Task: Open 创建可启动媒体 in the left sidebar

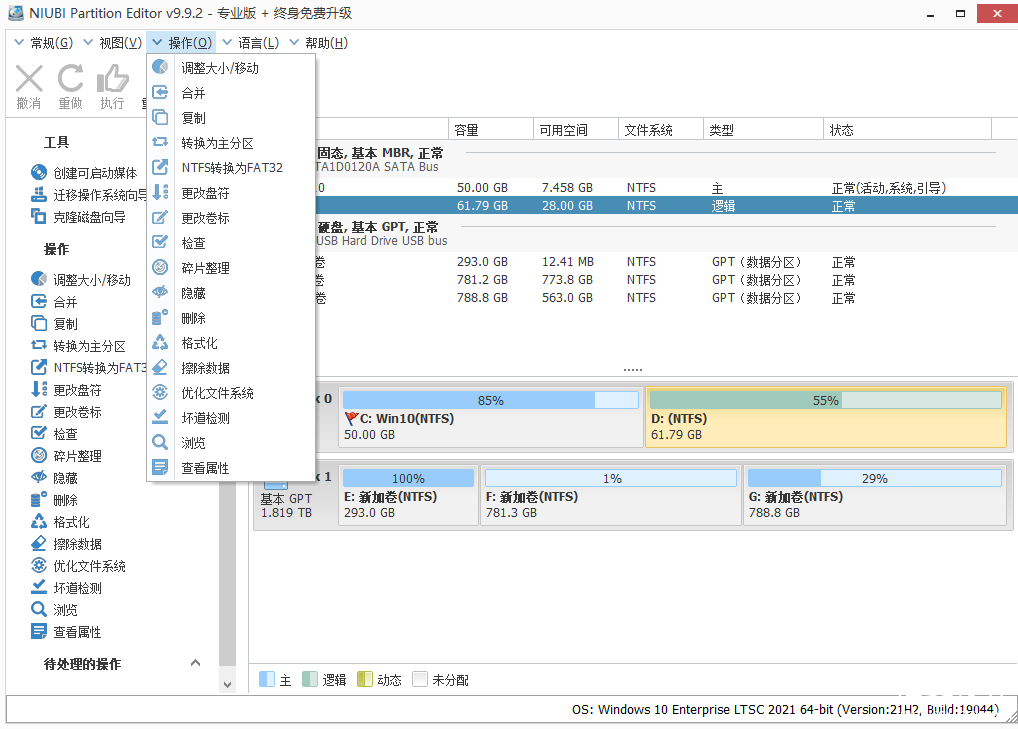Action: pyautogui.click(x=84, y=173)
